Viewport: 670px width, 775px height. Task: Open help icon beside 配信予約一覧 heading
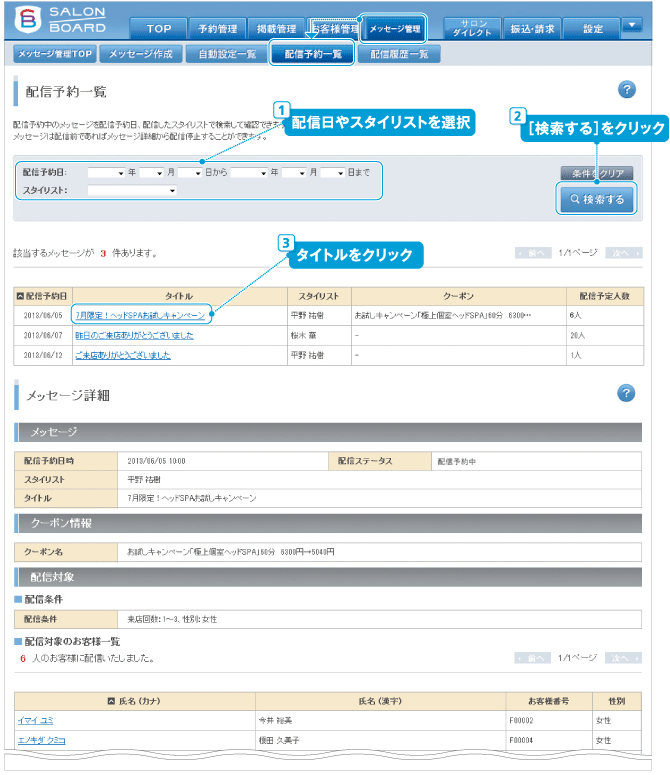pyautogui.click(x=627, y=90)
